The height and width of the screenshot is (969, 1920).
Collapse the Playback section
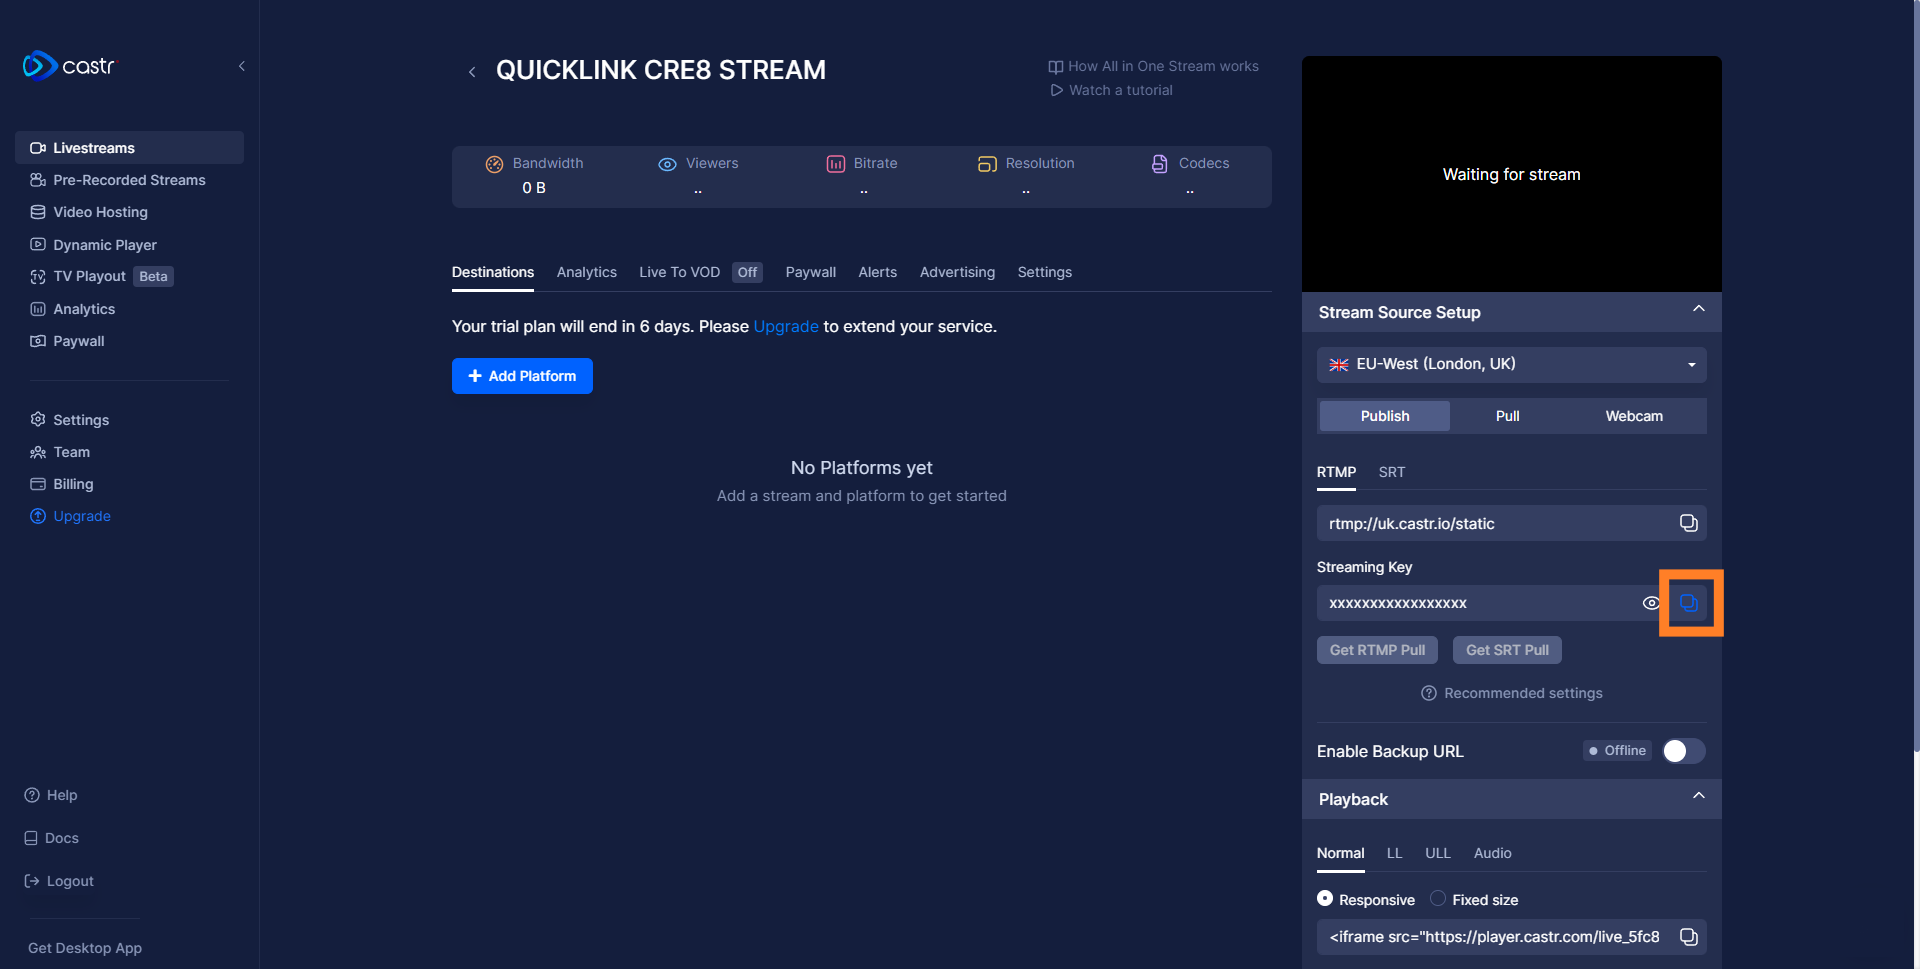1698,796
